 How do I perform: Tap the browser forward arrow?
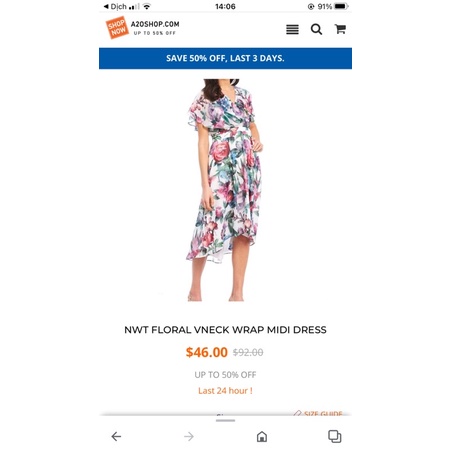189,436
